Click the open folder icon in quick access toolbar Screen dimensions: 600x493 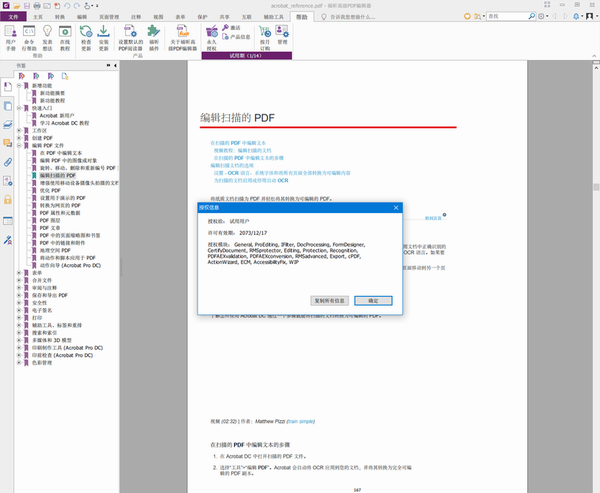point(16,6)
